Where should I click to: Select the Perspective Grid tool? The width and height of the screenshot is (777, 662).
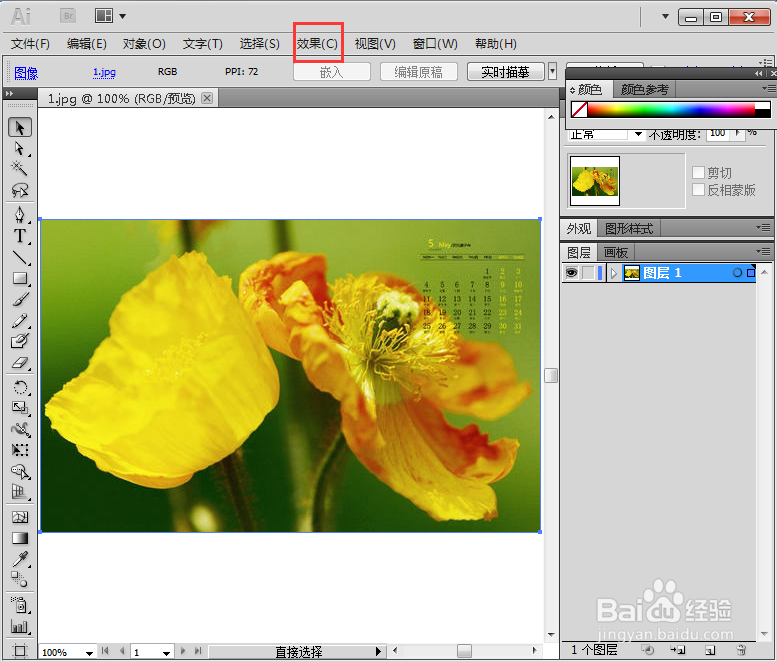click(x=20, y=492)
